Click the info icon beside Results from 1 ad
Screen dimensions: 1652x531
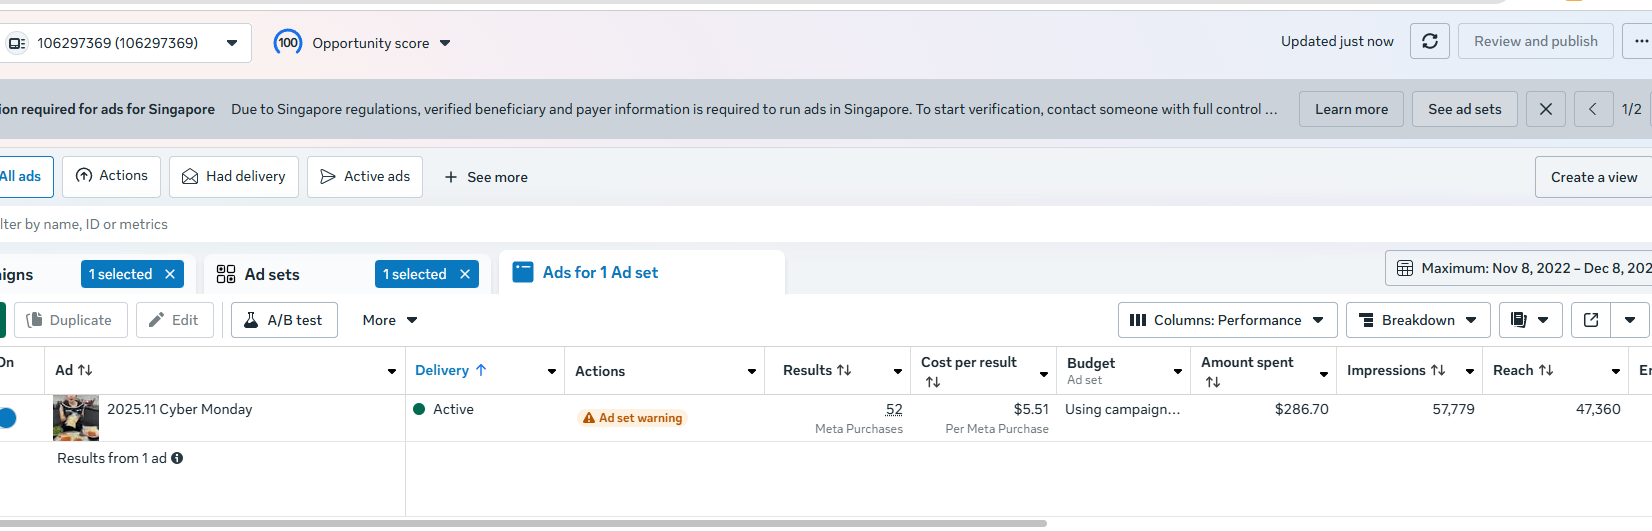coord(177,458)
